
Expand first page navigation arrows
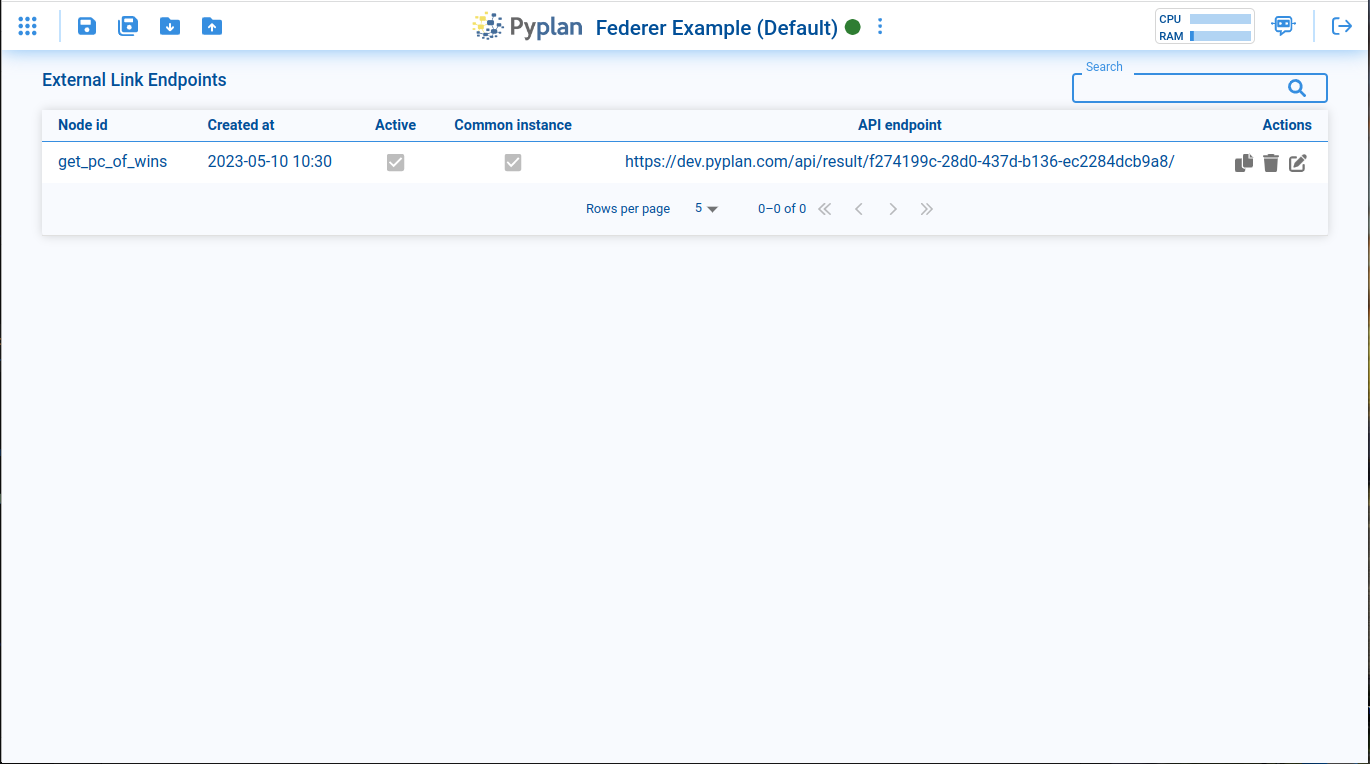point(824,208)
